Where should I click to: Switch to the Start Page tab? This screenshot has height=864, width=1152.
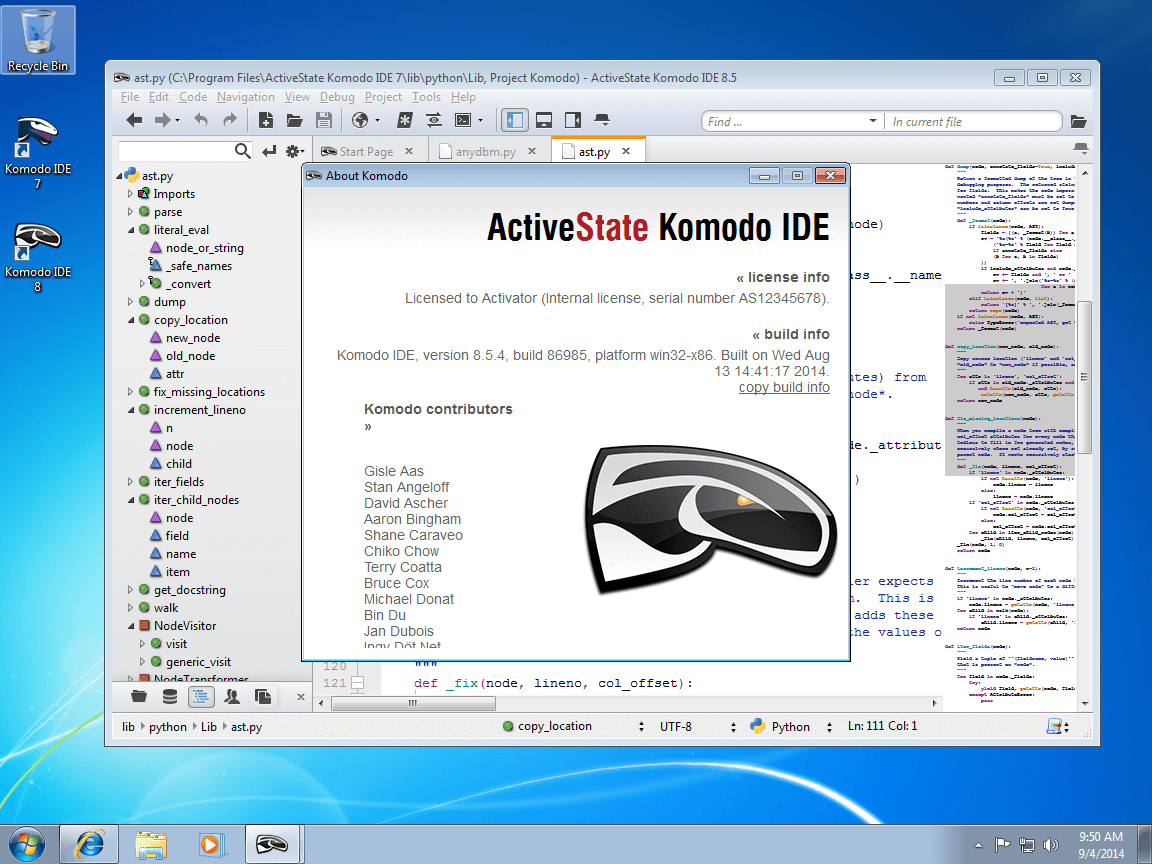click(366, 151)
